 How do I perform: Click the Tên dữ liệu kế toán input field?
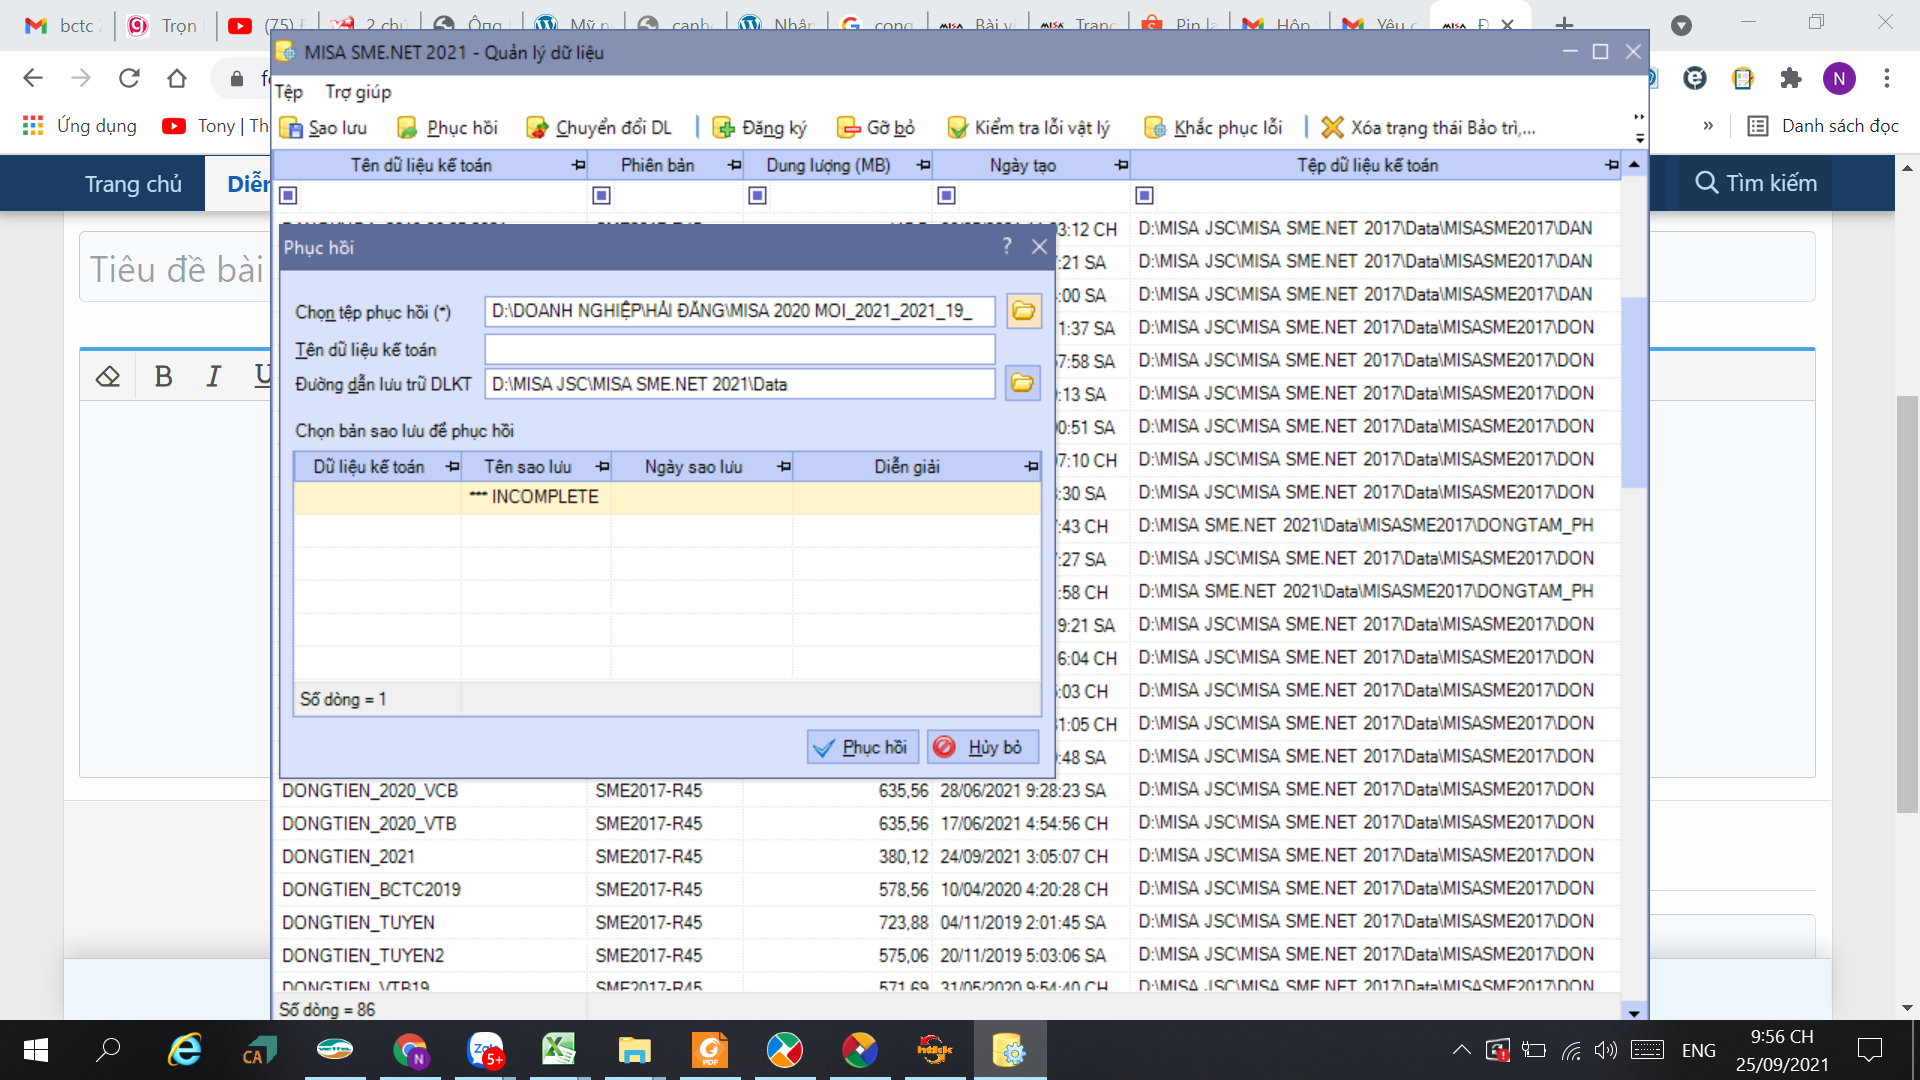739,349
